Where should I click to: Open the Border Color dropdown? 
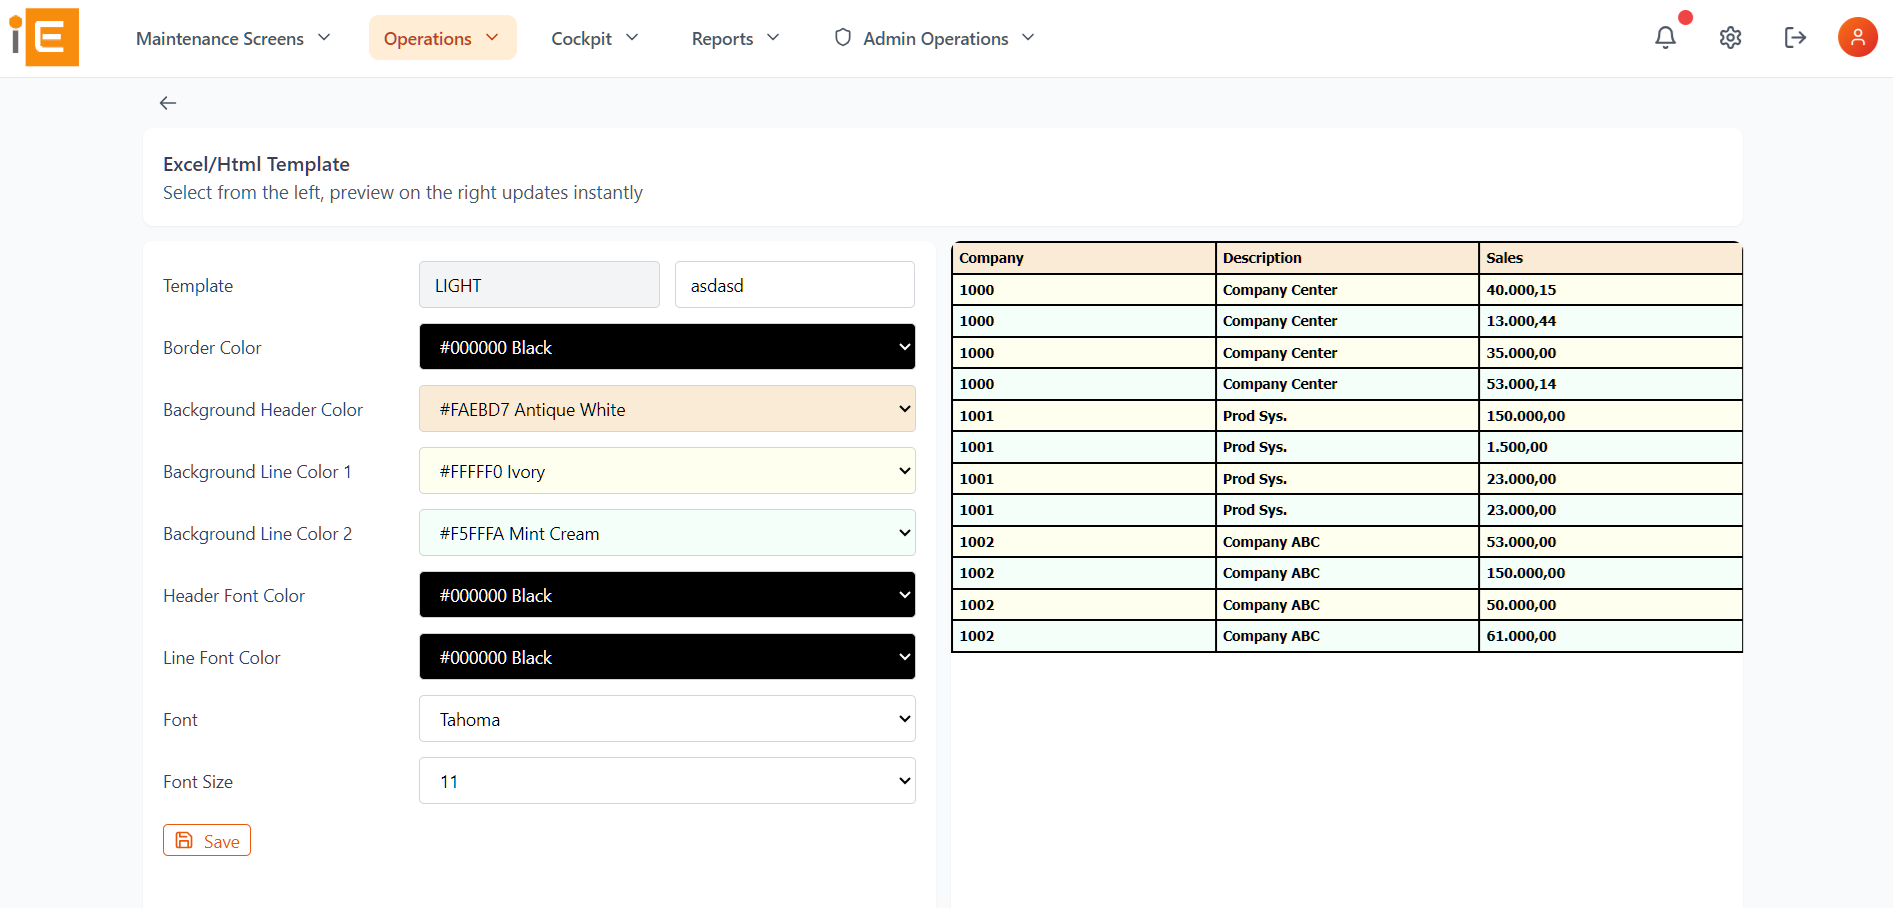(x=667, y=346)
